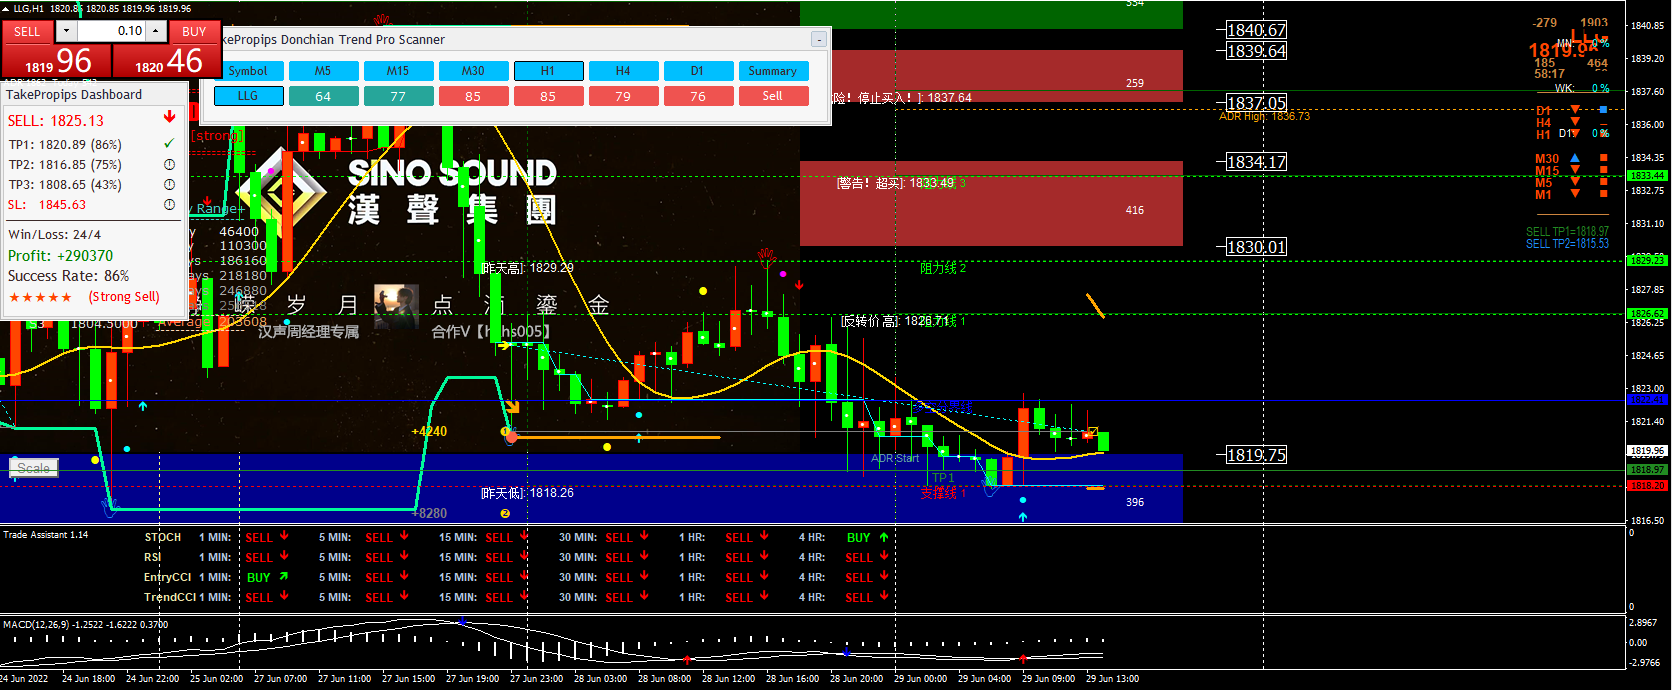Switch scanner to the D1 timeframe
Image resolution: width=1673 pixels, height=690 pixels.
pos(698,71)
